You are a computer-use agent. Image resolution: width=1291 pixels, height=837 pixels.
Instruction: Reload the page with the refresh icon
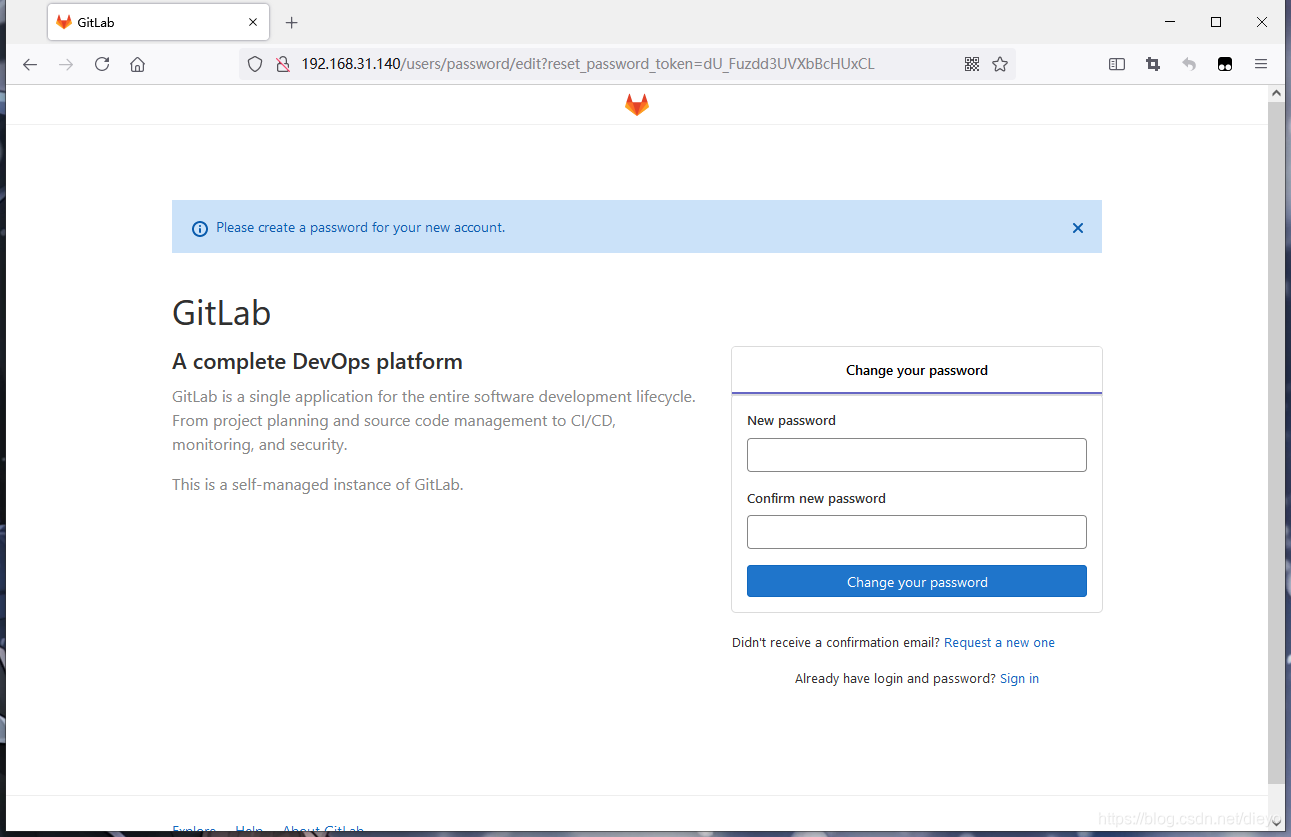pos(102,64)
